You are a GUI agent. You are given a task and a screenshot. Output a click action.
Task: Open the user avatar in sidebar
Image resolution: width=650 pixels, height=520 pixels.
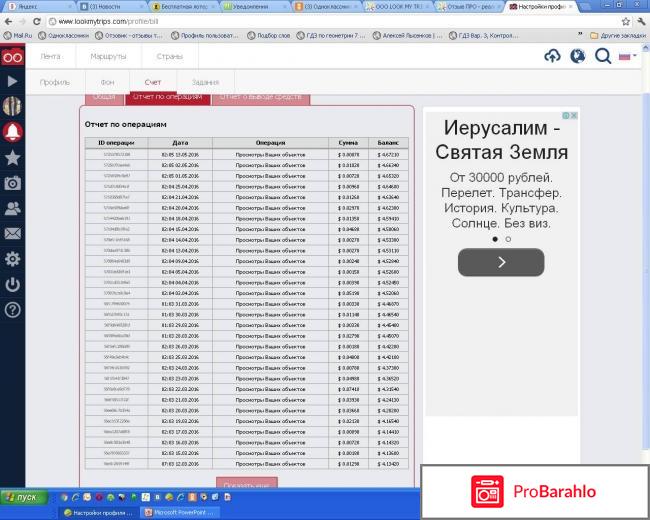(12, 106)
